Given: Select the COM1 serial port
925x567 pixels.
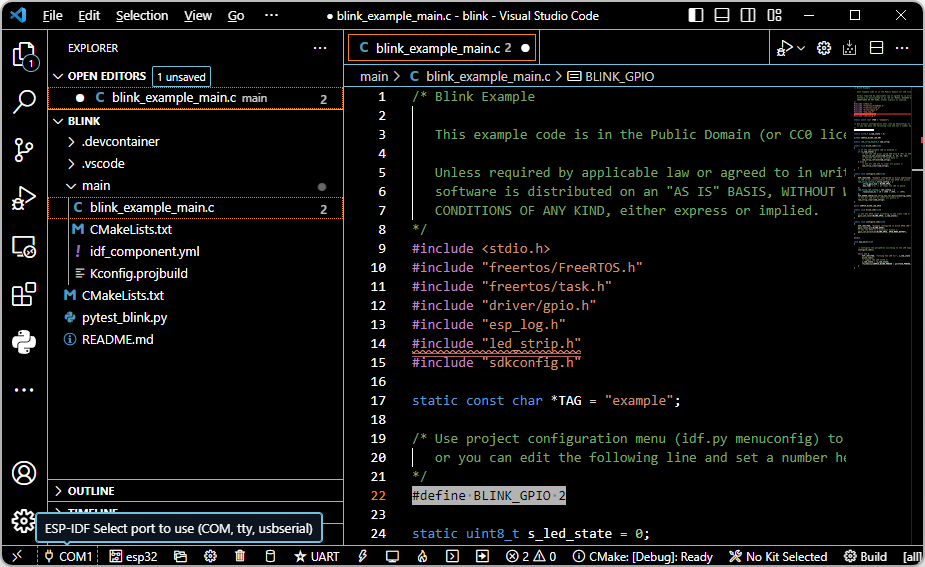Looking at the screenshot, I should pyautogui.click(x=69, y=556).
